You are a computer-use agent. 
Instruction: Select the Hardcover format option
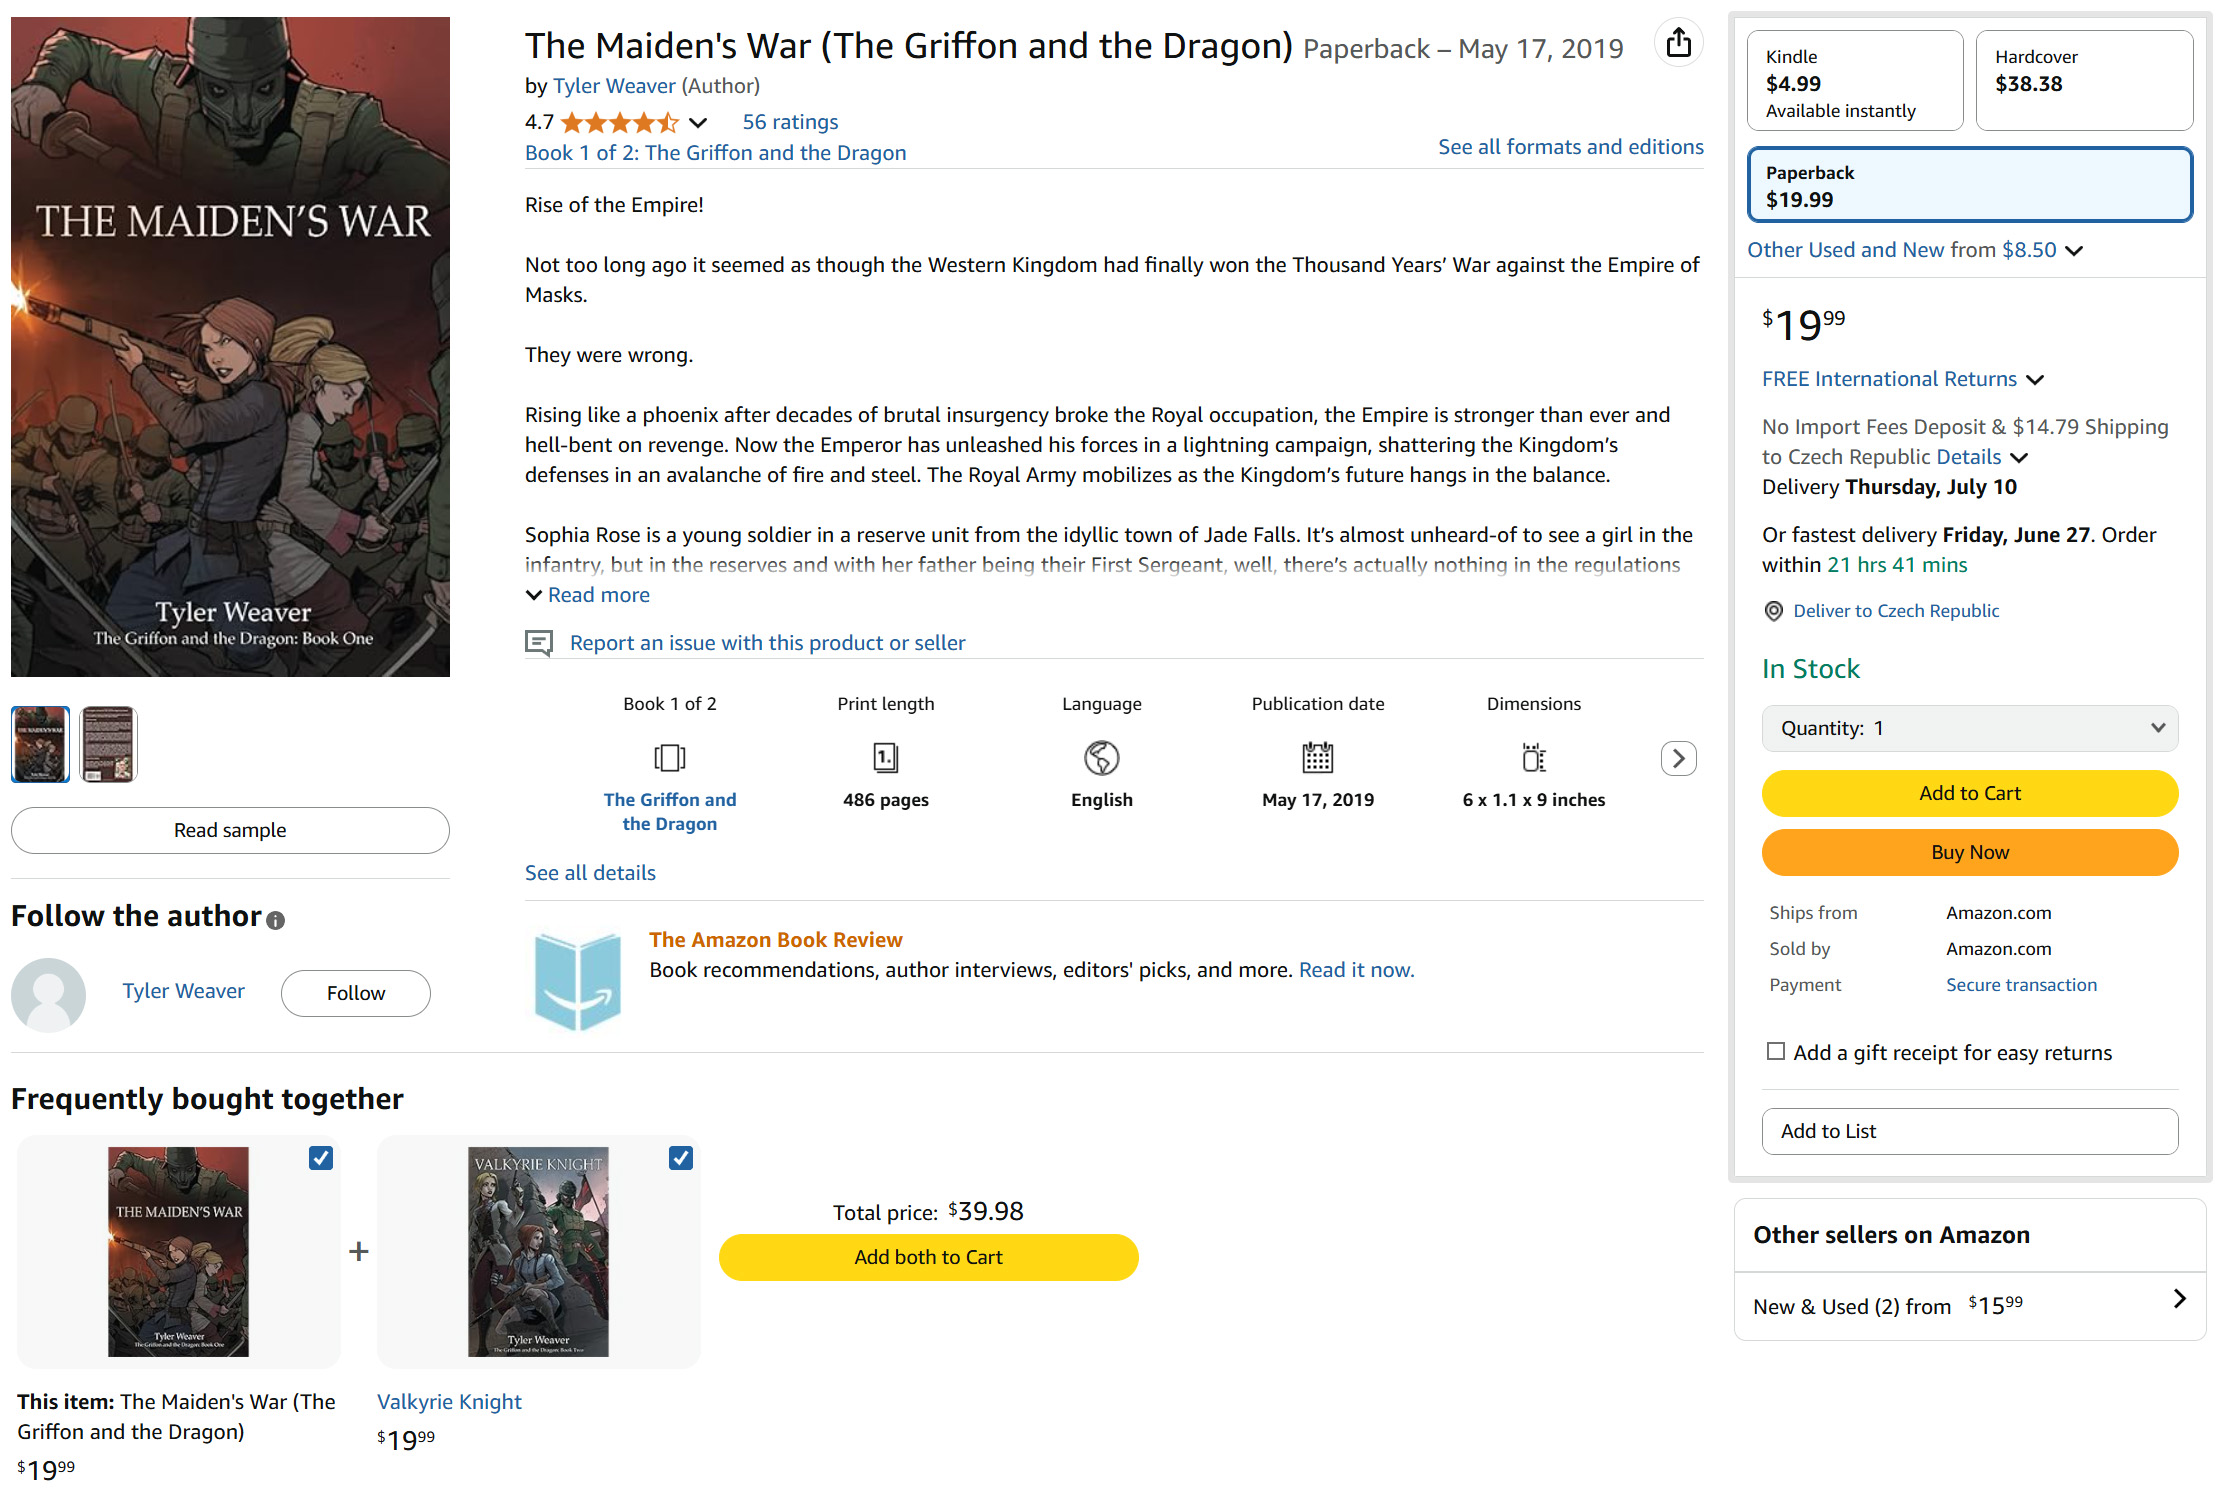pyautogui.click(x=2085, y=81)
